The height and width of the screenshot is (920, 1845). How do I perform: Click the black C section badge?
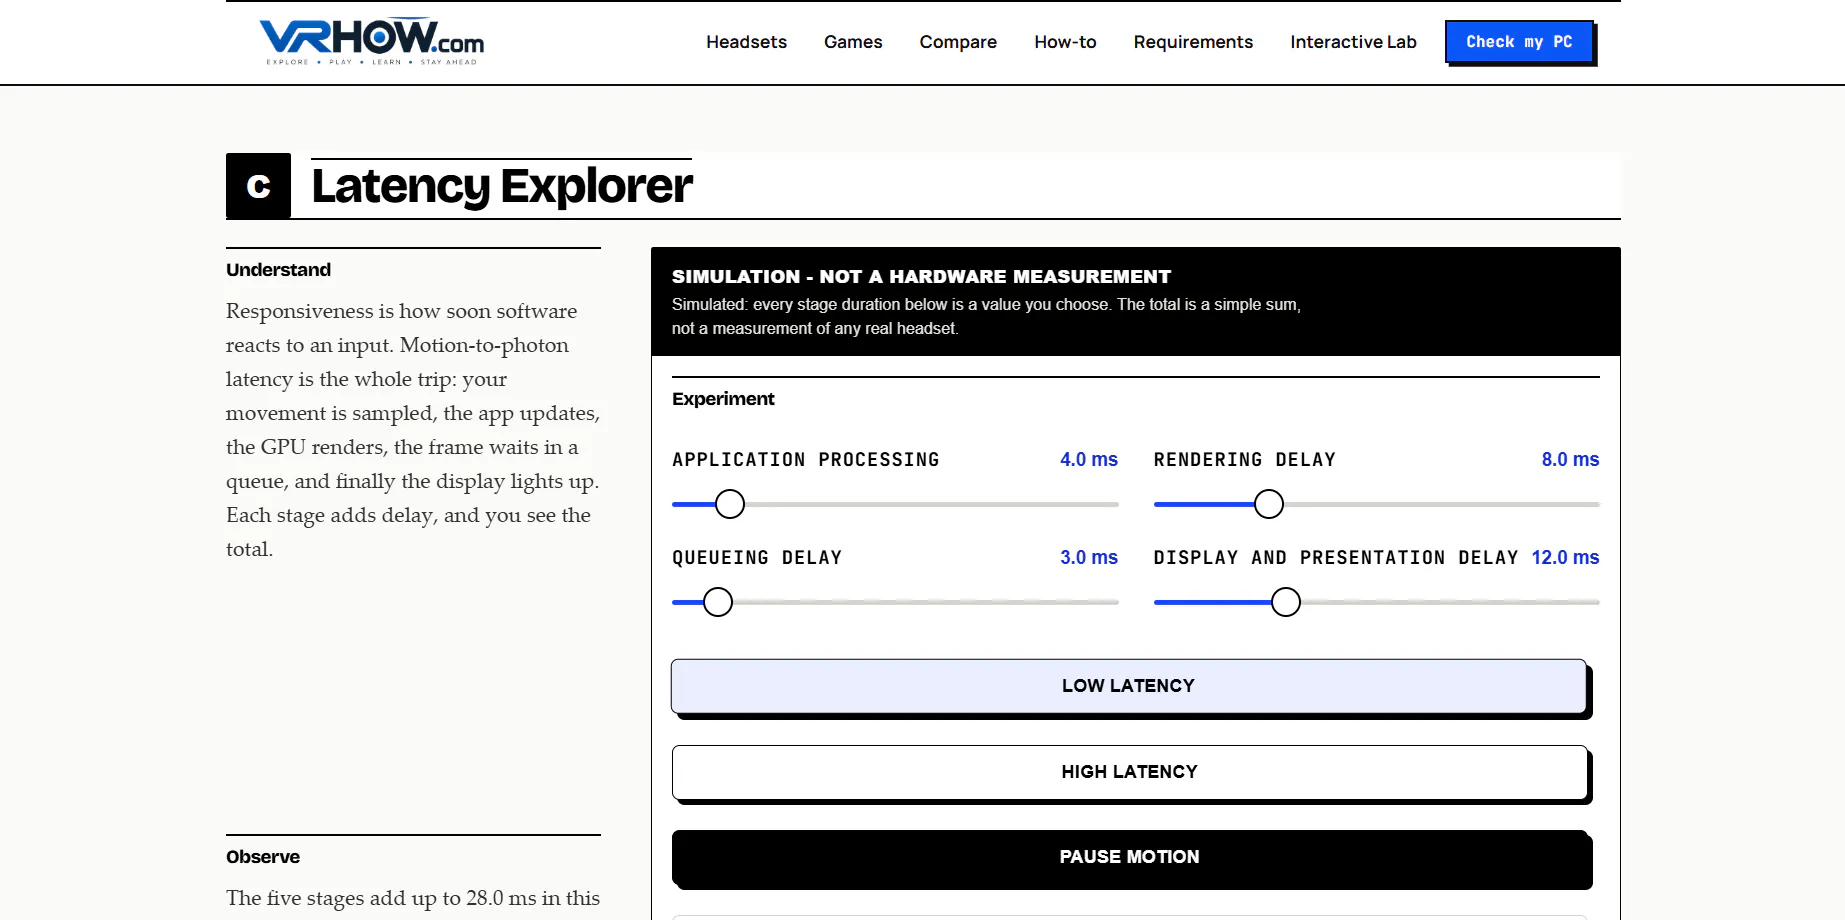tap(258, 186)
